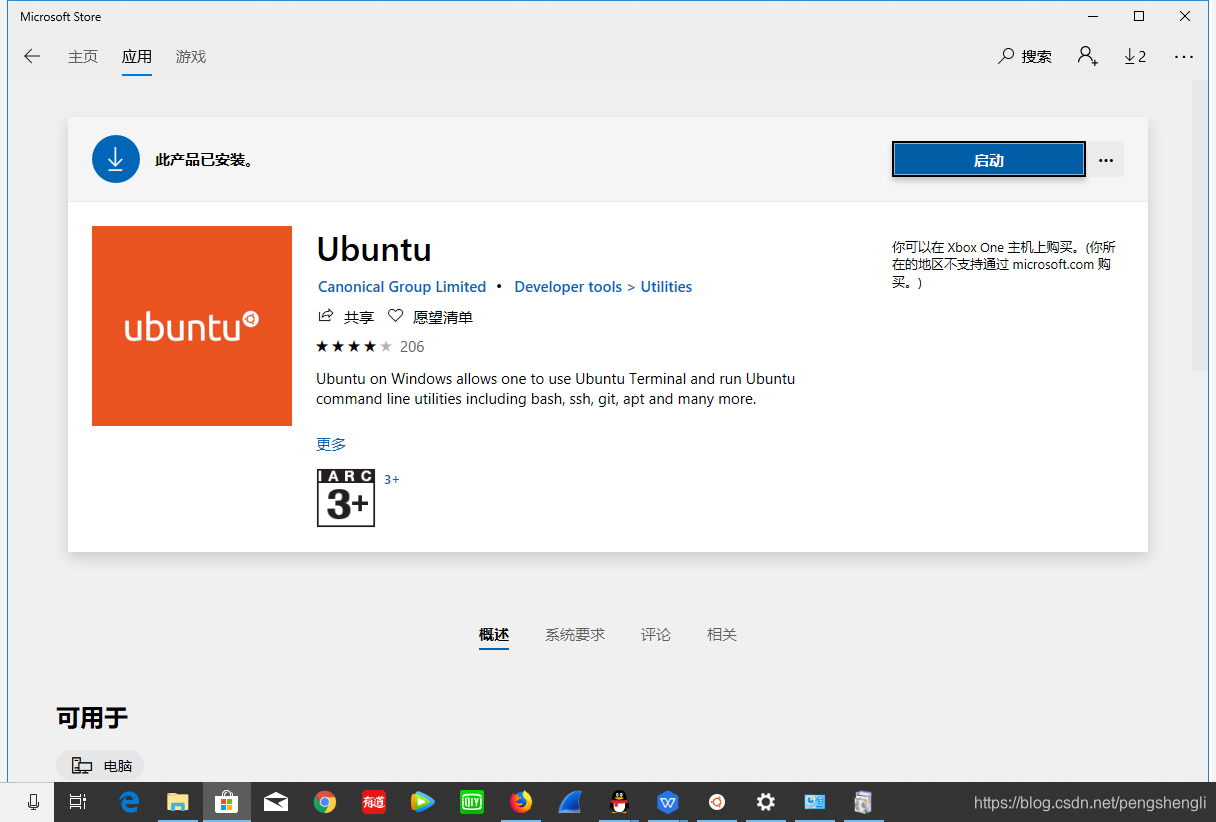
Task: Open Microsoft Edge from the taskbar
Action: coord(129,802)
